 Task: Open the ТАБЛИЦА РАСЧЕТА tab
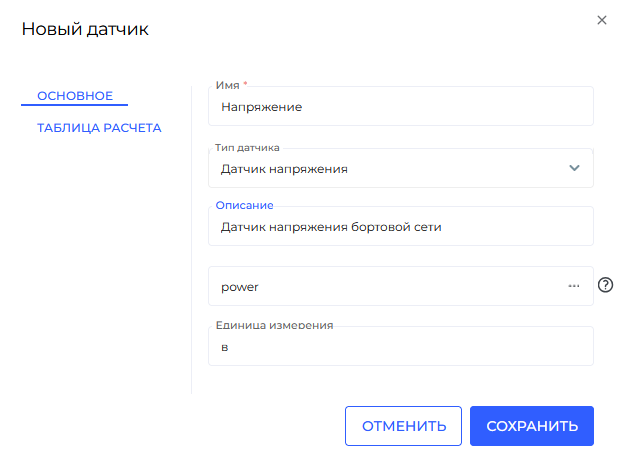coord(99,128)
